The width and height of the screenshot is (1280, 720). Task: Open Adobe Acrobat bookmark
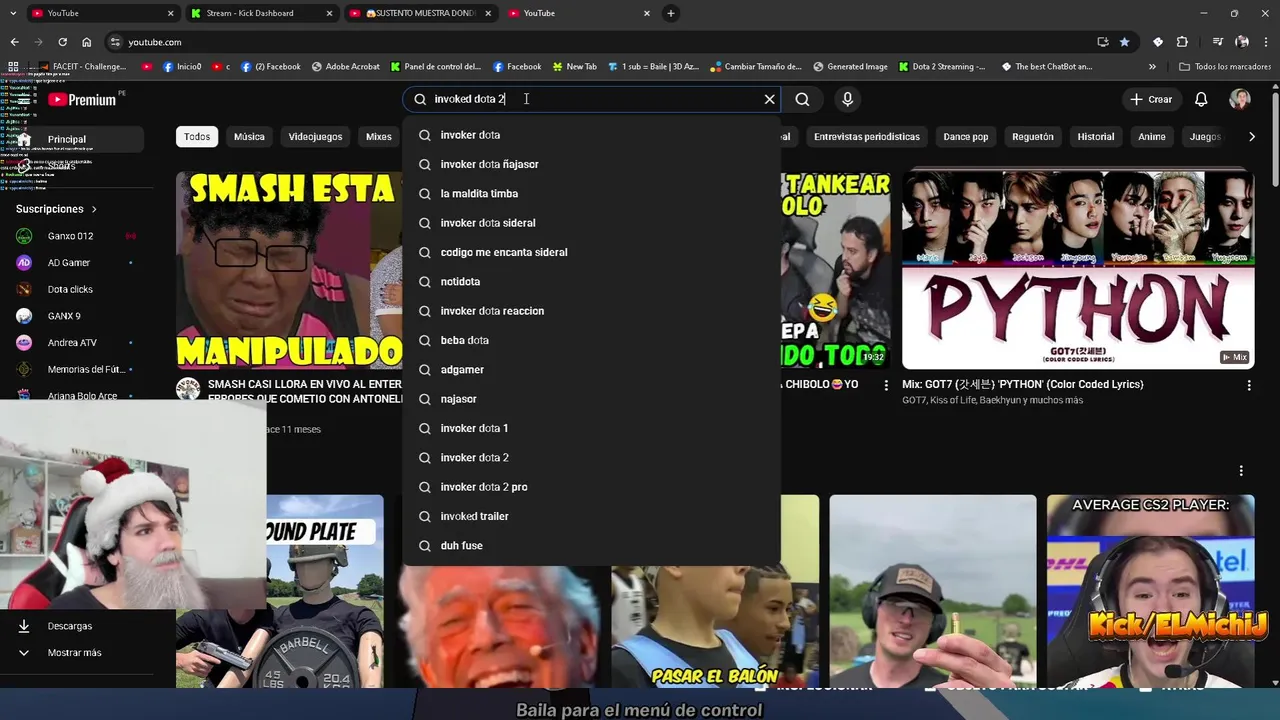point(346,67)
